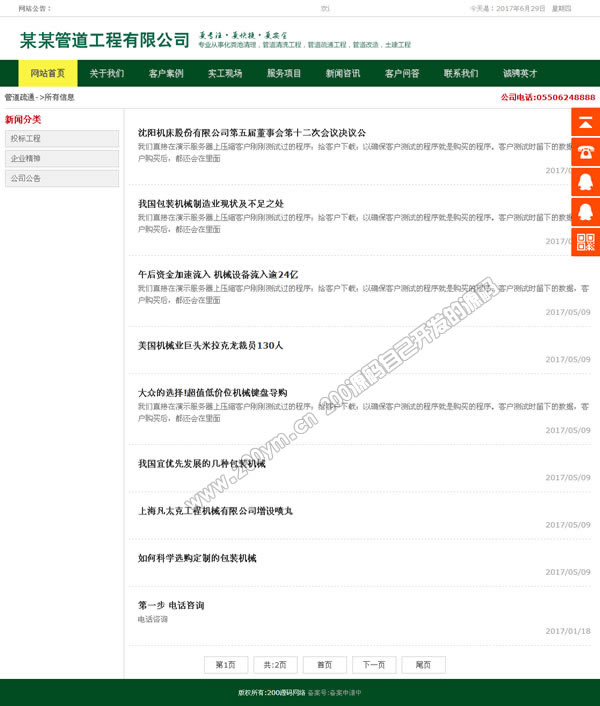Viewport: 600px width, 706px height.
Task: Open 网站首页 navigation tab
Action: pos(48,73)
